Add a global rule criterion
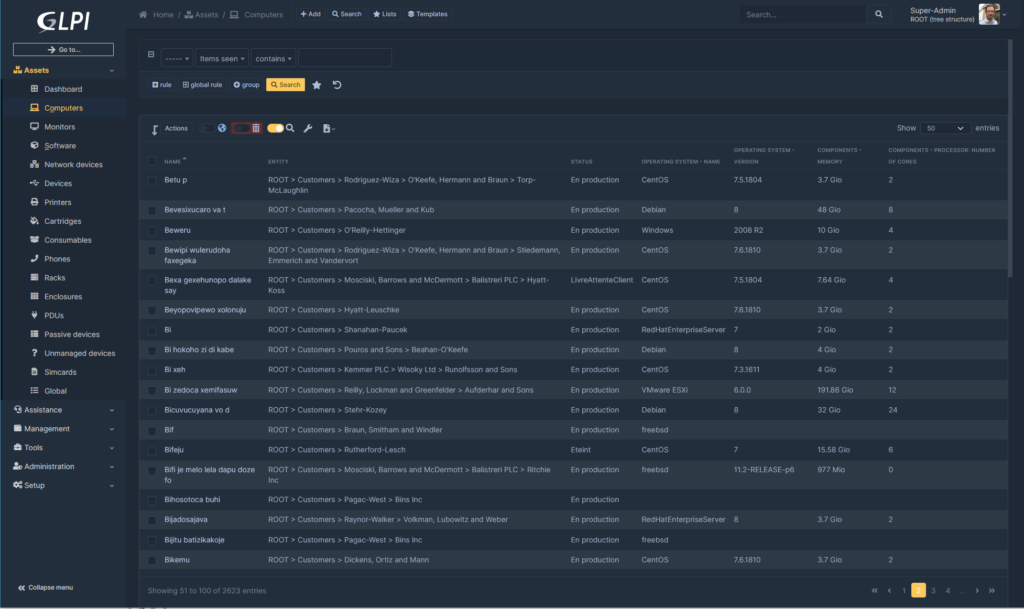The width and height of the screenshot is (1024, 609). [202, 85]
